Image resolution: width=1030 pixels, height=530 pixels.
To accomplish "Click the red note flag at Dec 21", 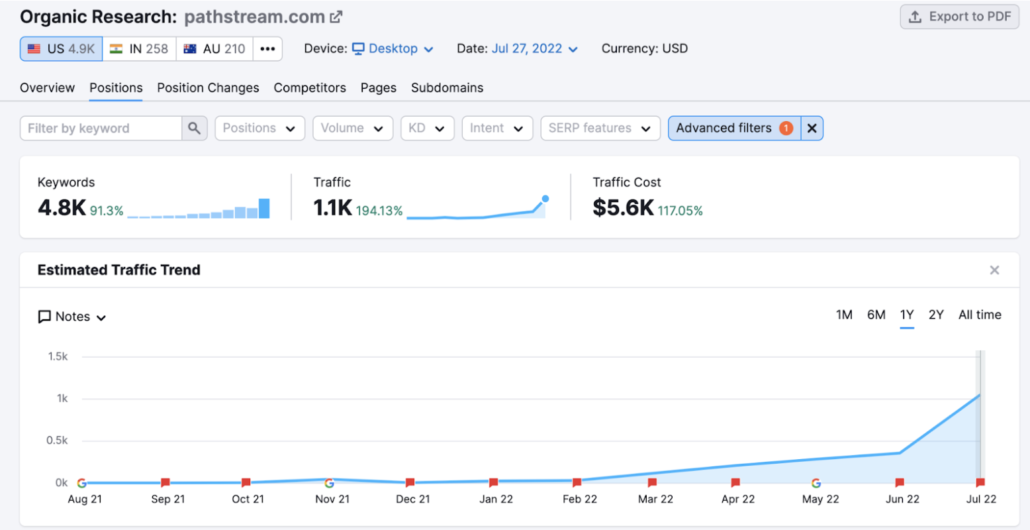I will click(x=410, y=483).
